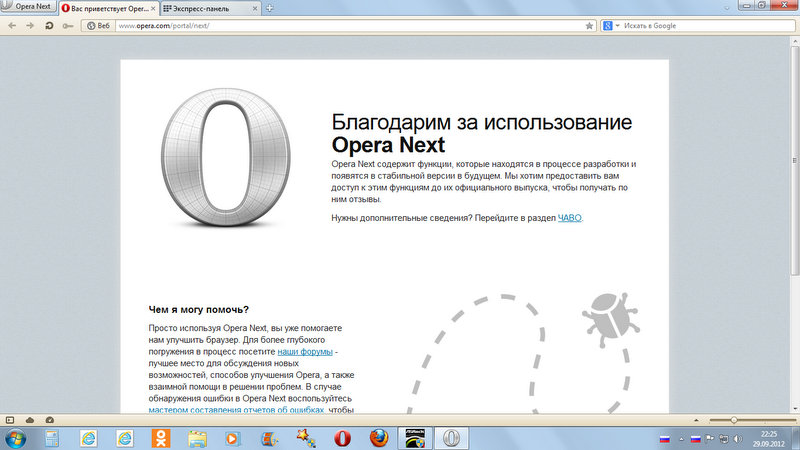Screen dimensions: 800x450
Task: Open the star wizard taskbar icon
Action: (x=306, y=438)
